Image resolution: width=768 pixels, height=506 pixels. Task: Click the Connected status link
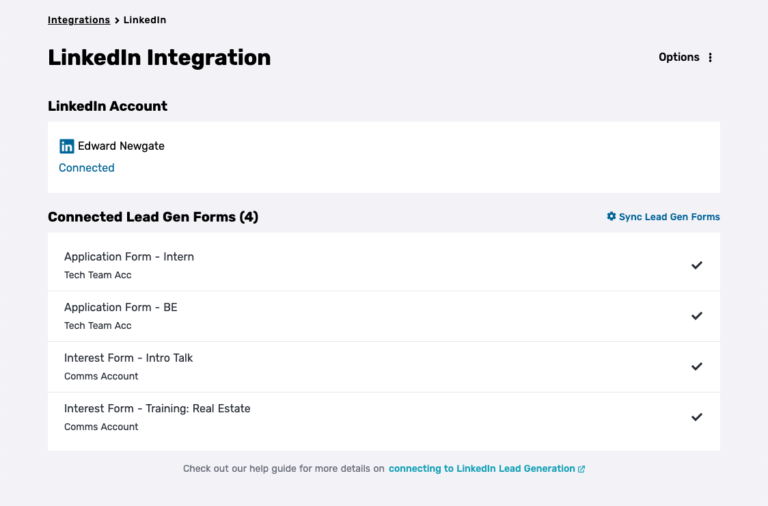coord(87,168)
